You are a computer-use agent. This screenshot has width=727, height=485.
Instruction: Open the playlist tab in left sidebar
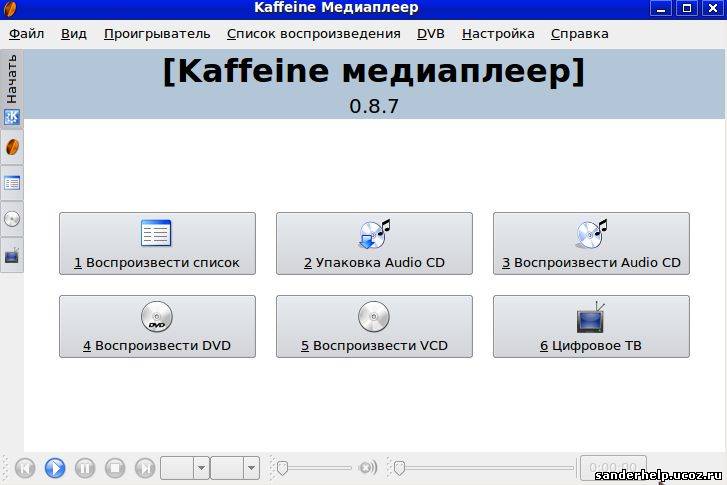pos(12,183)
